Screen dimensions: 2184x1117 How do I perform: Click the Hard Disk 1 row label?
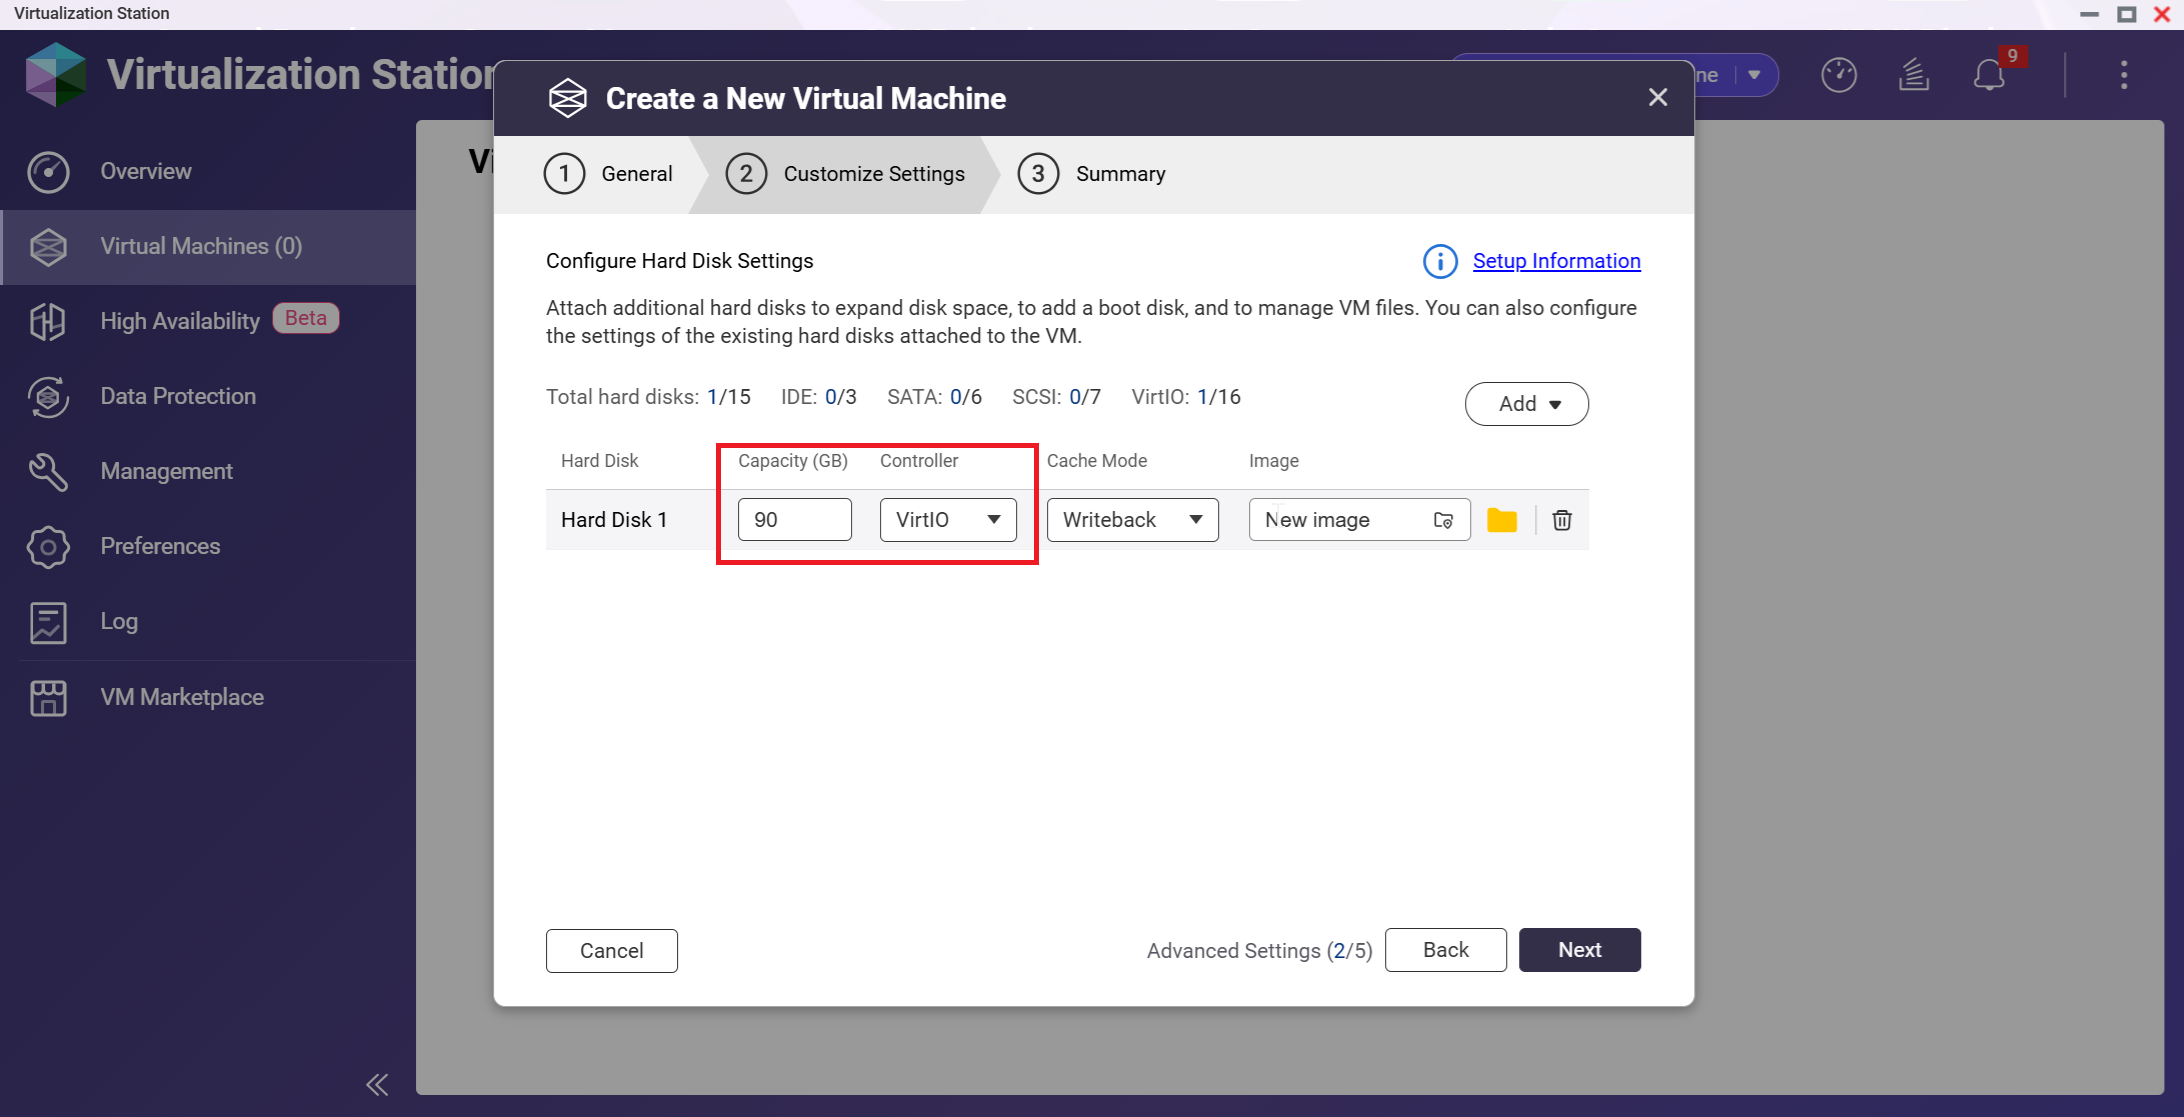(614, 520)
